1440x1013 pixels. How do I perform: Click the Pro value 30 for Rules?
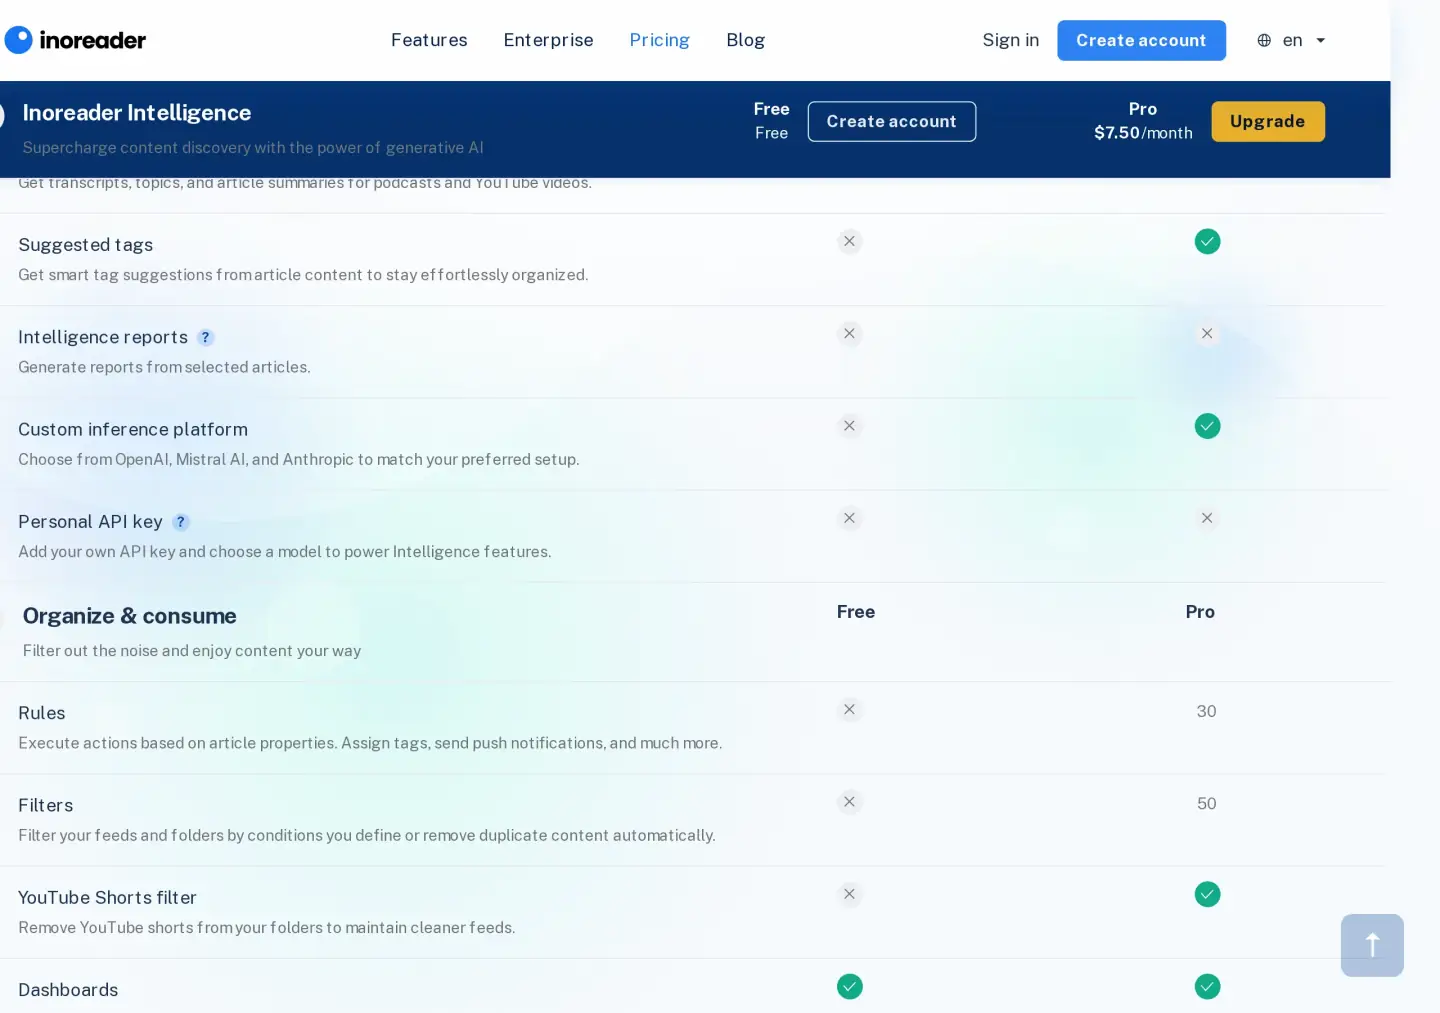click(x=1206, y=711)
